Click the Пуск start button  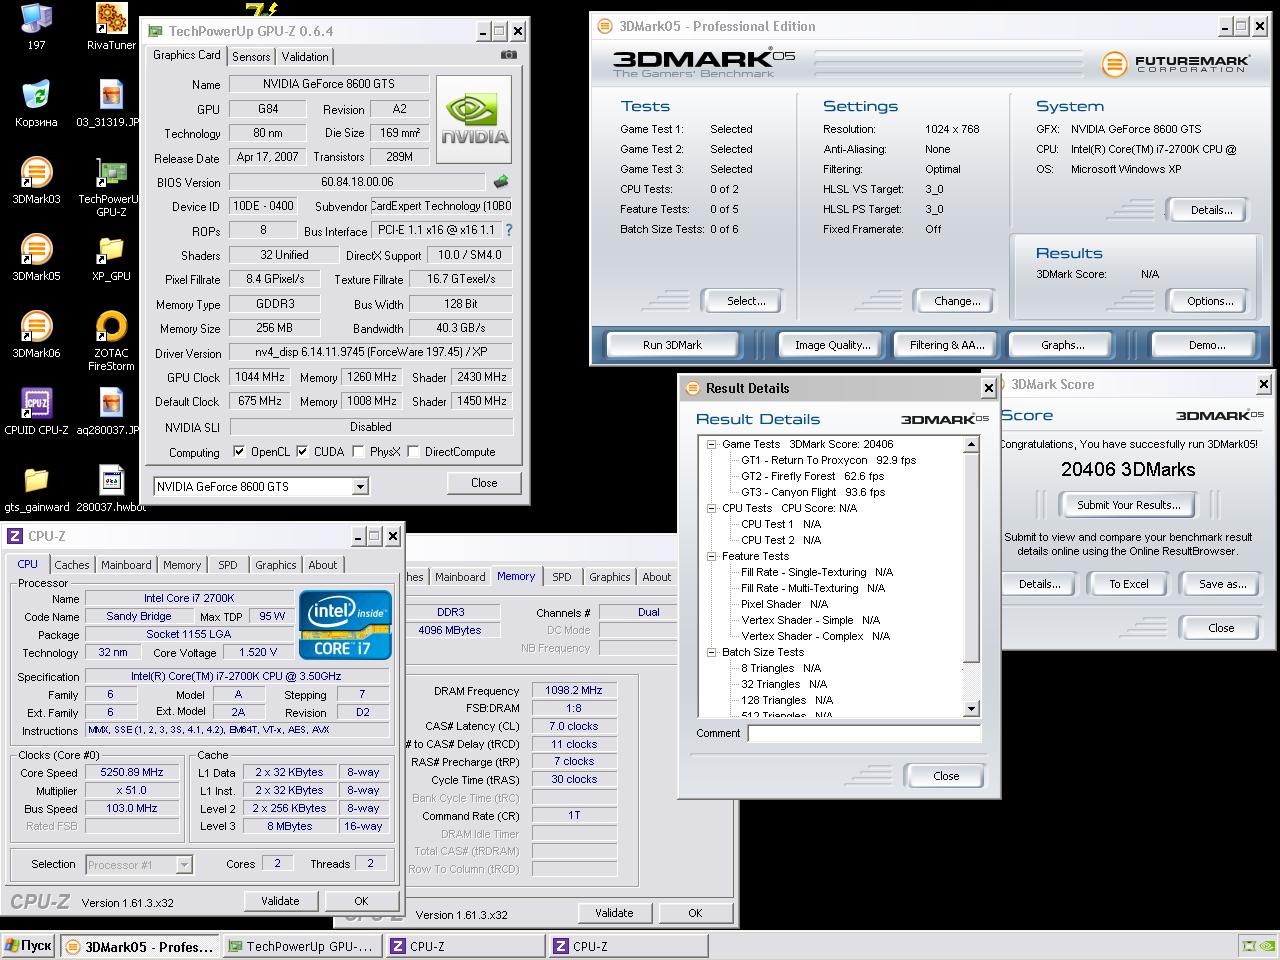tap(29, 946)
